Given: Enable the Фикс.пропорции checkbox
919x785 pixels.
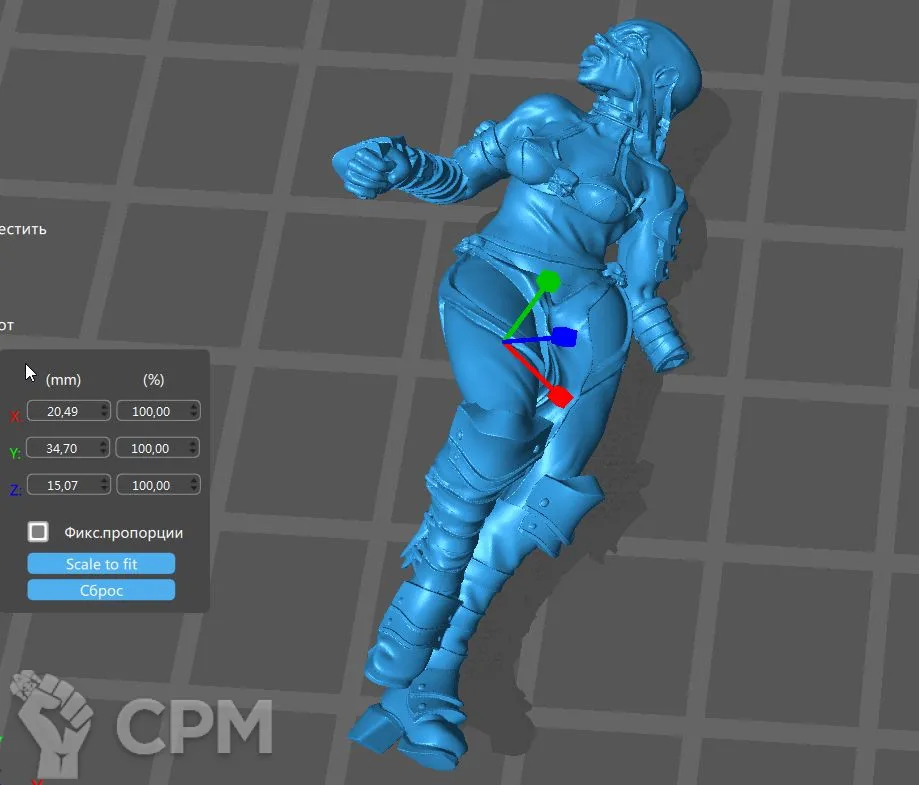Looking at the screenshot, I should (x=38, y=532).
